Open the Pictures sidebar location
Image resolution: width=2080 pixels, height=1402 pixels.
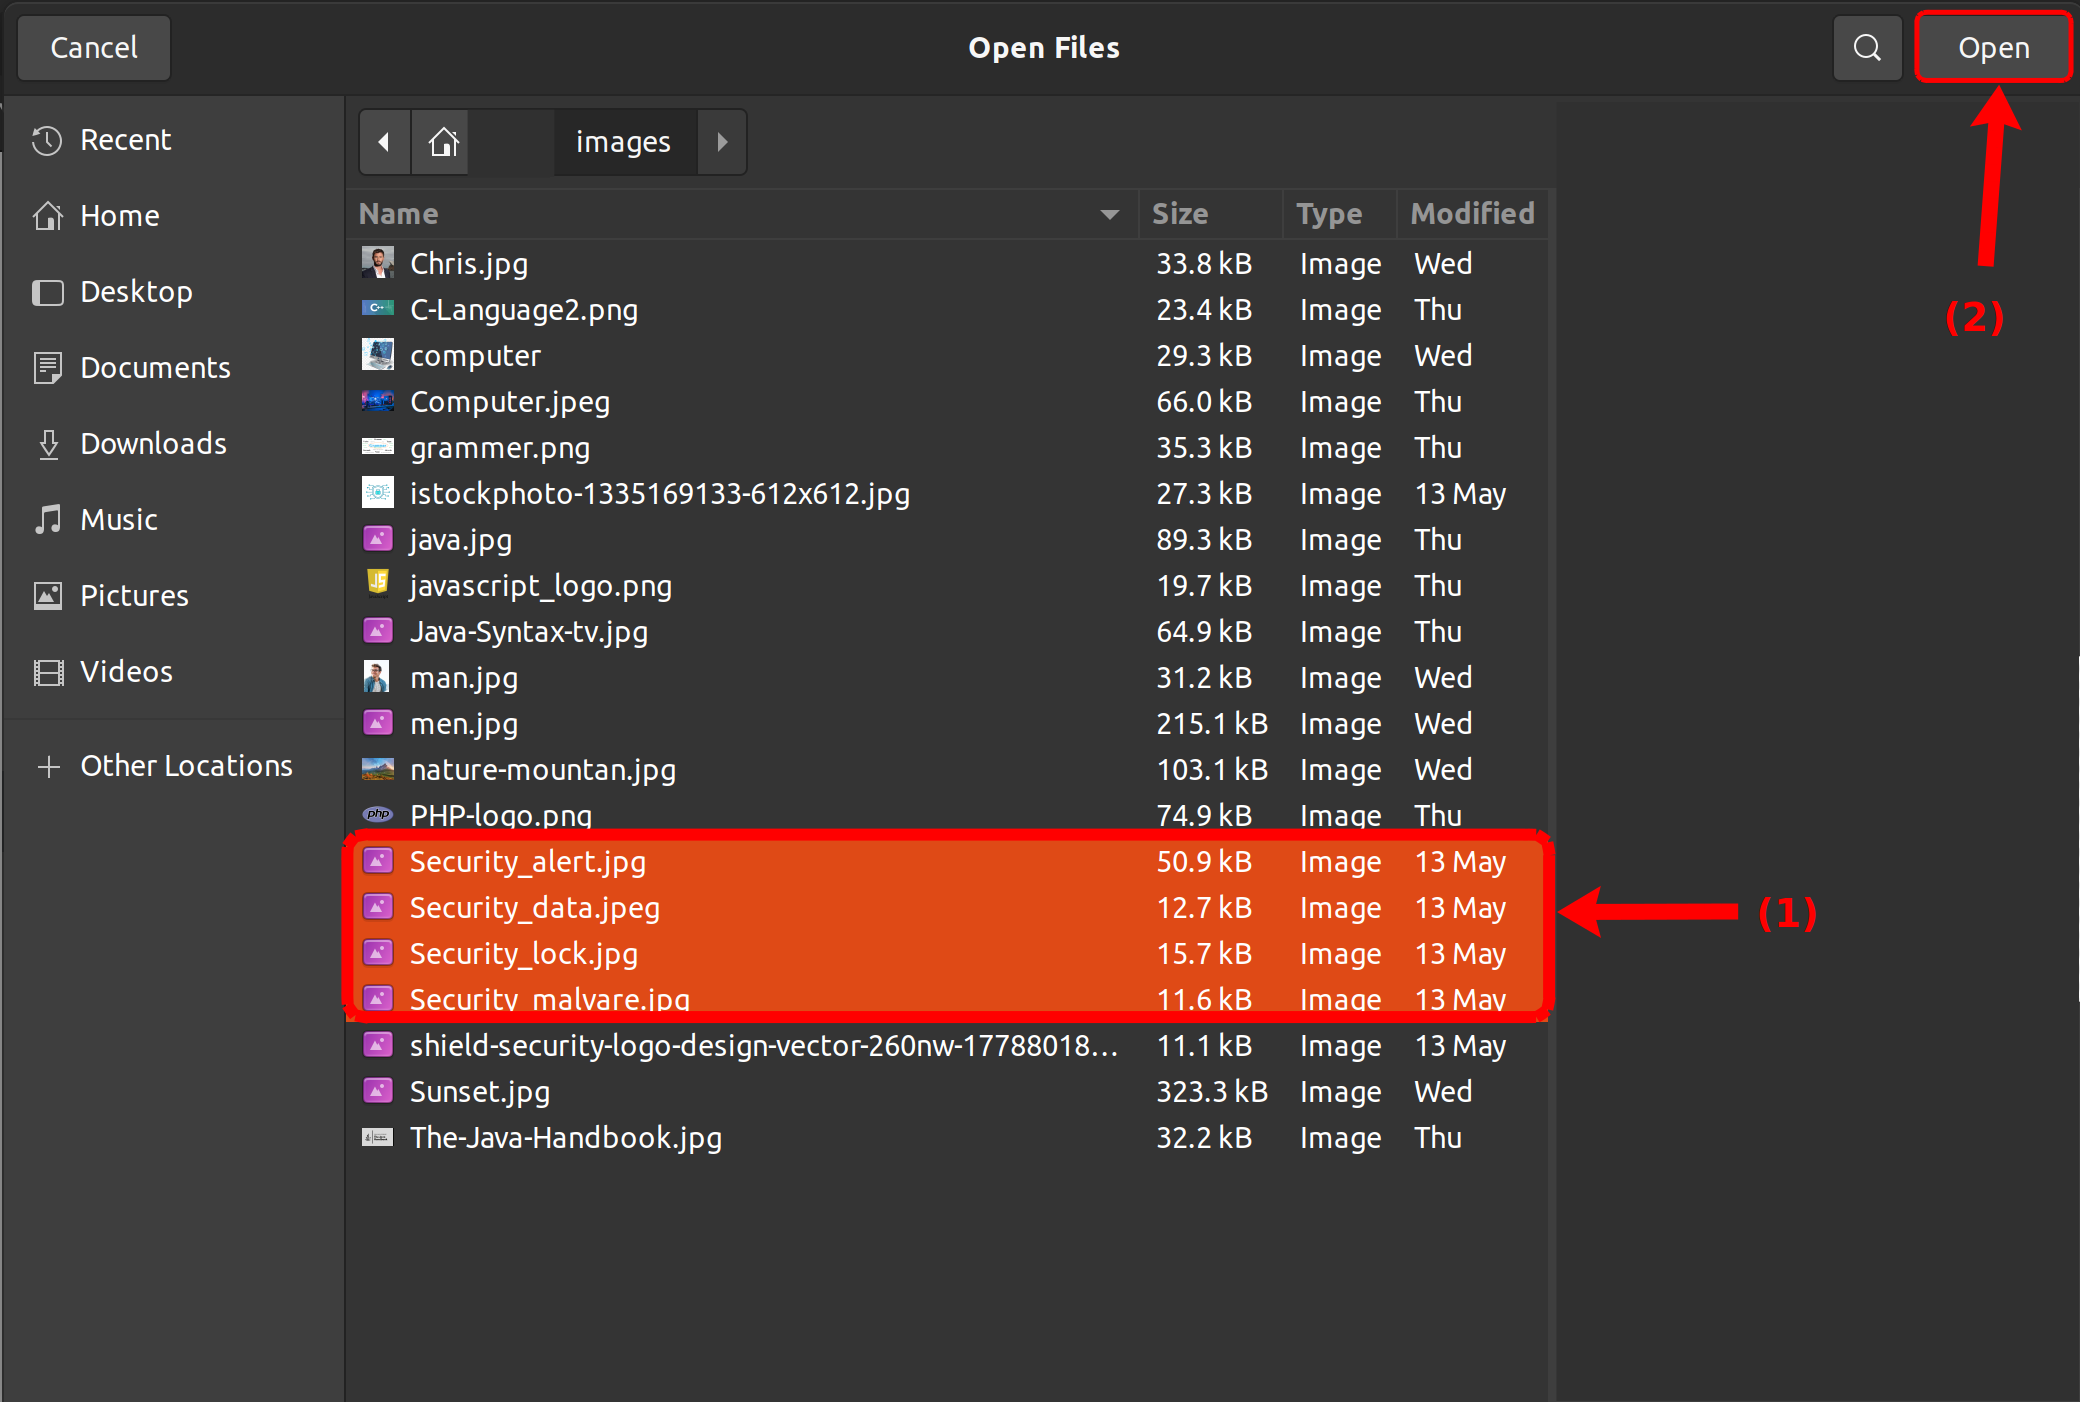click(x=133, y=596)
